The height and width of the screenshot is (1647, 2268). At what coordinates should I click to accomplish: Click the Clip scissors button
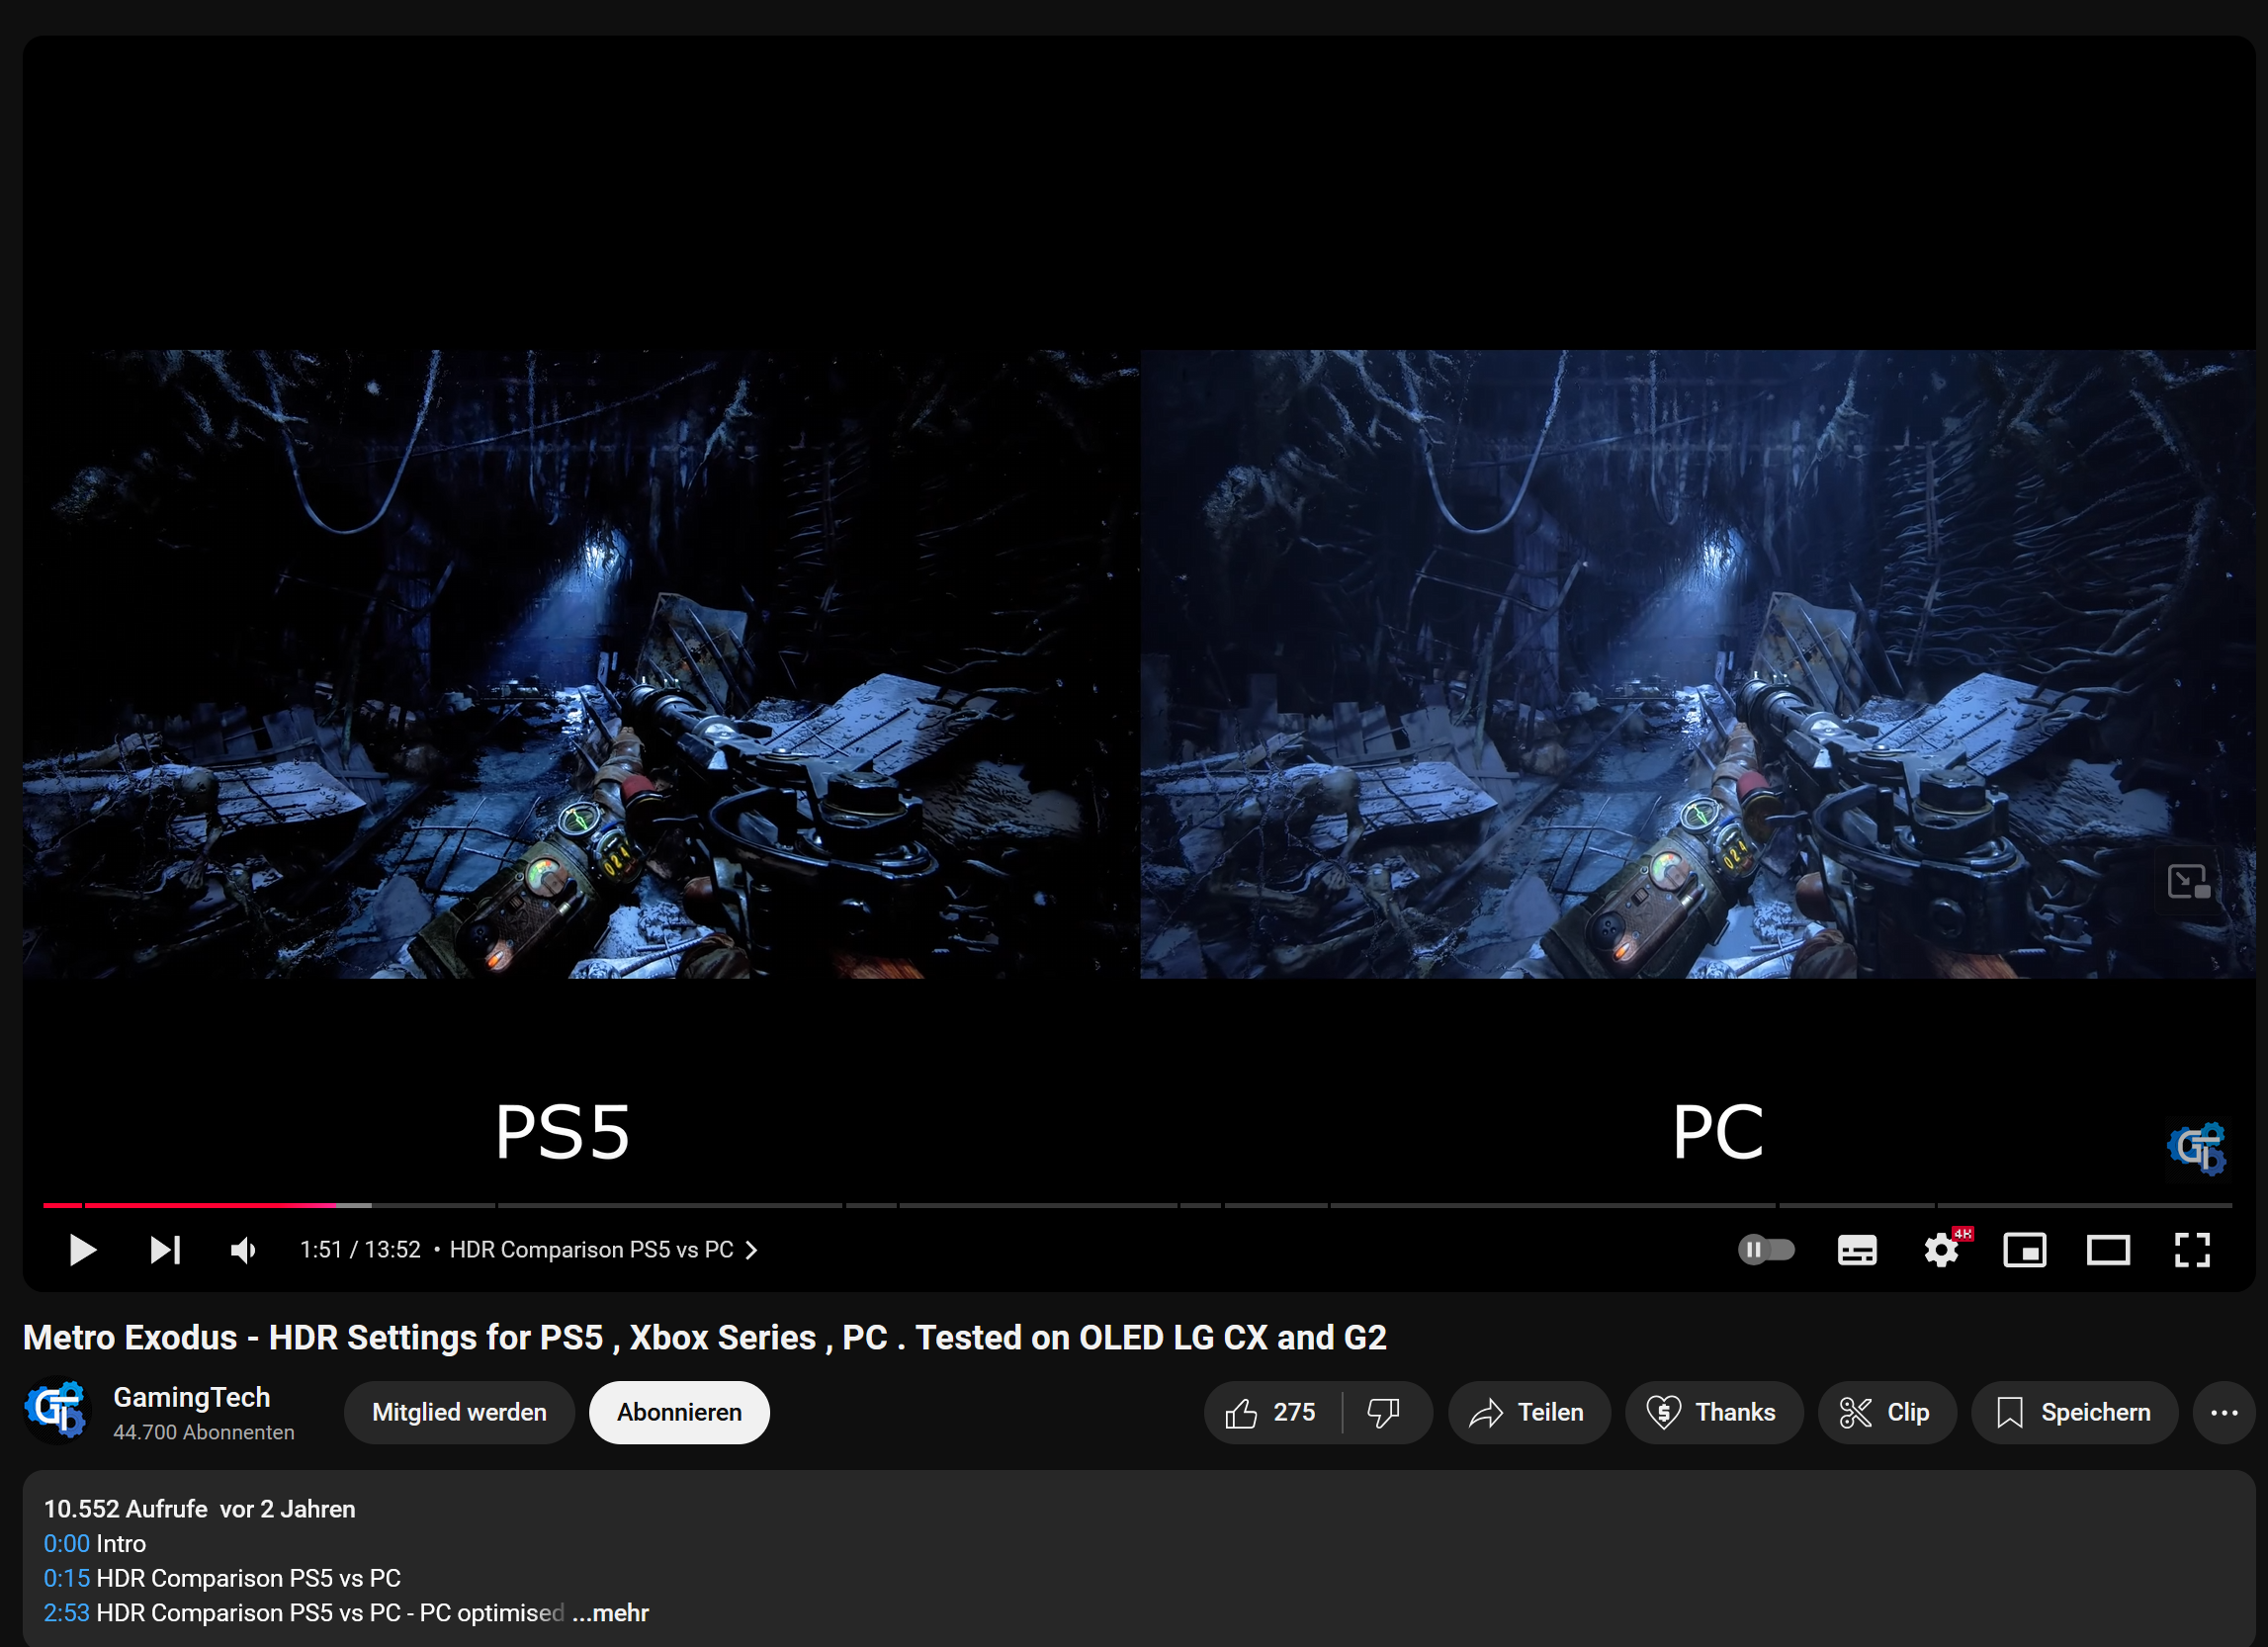point(1886,1412)
